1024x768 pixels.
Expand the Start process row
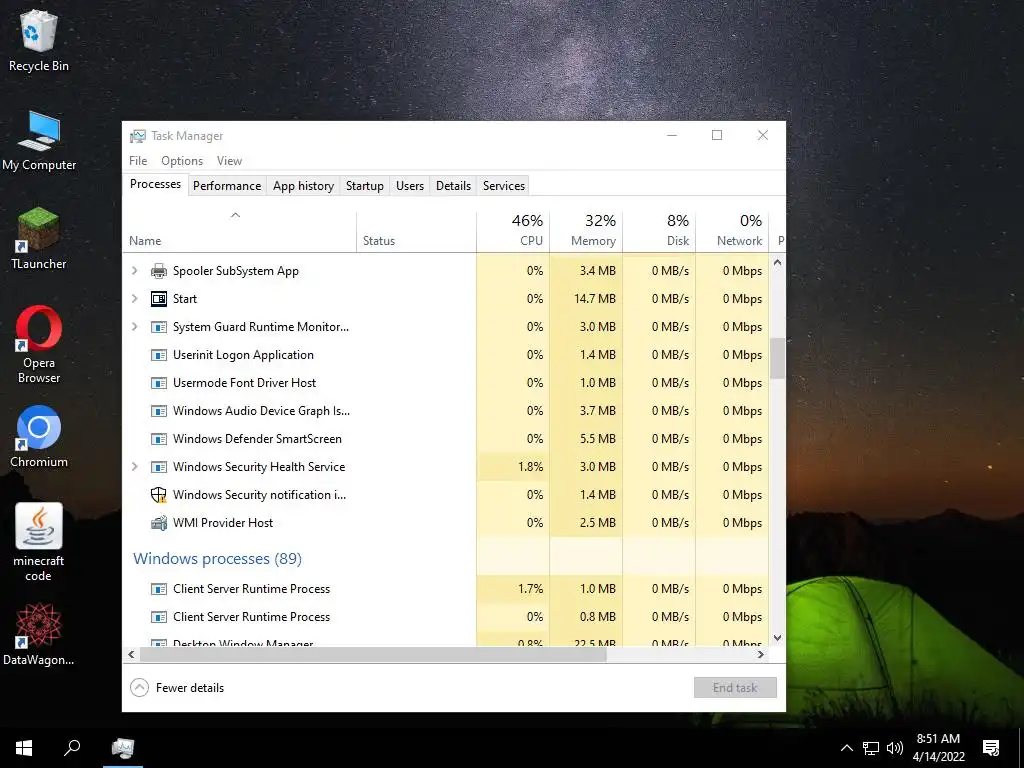pos(135,298)
